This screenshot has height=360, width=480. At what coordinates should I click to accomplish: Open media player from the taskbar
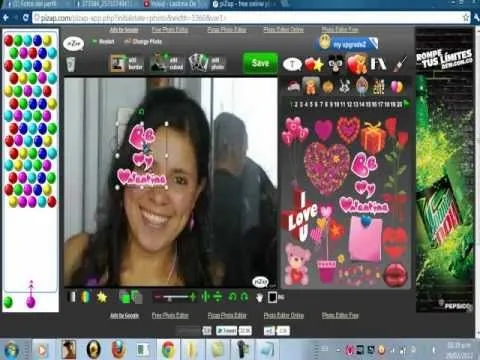(x=42, y=350)
